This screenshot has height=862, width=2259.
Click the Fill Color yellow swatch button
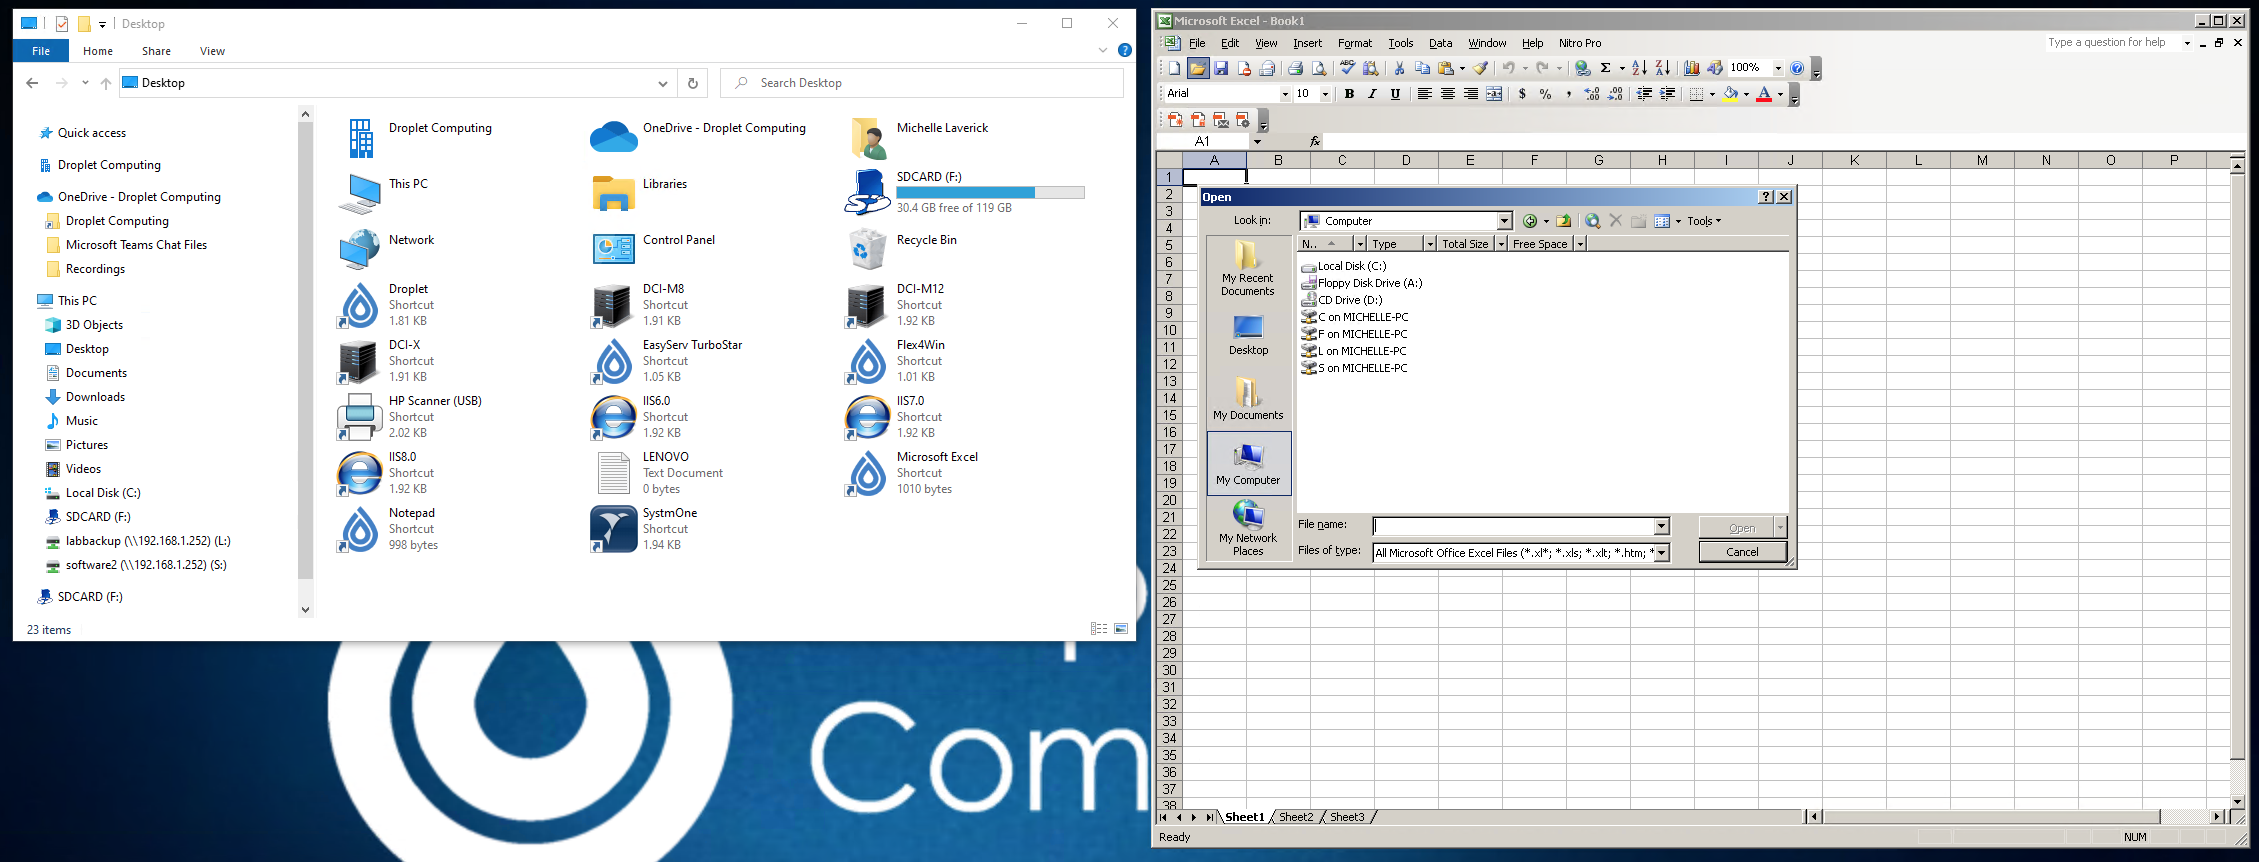pos(1730,94)
